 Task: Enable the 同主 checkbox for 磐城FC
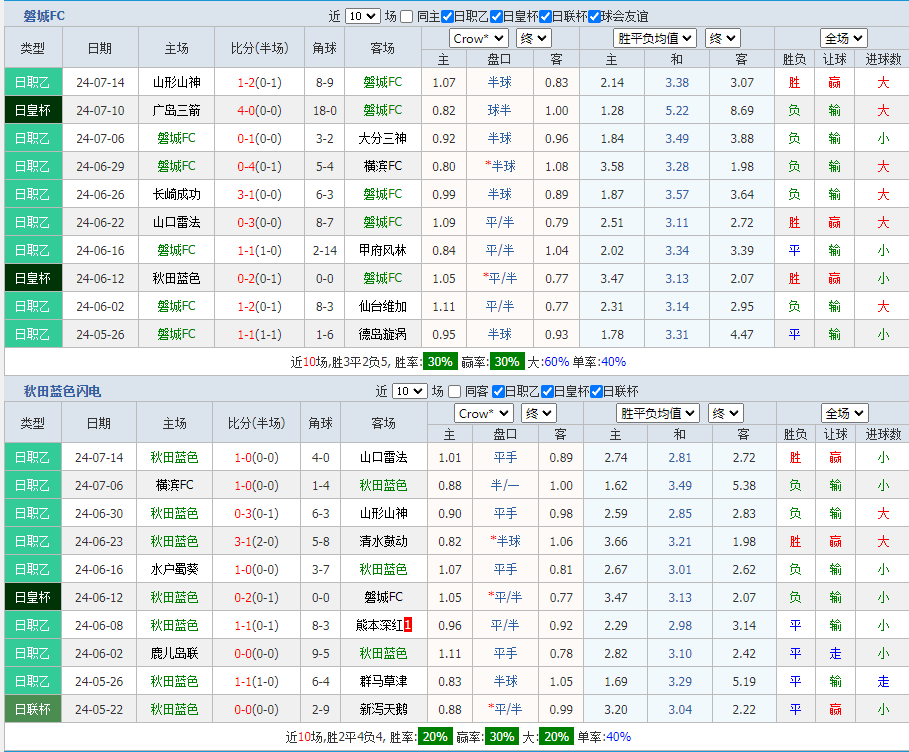click(x=405, y=15)
